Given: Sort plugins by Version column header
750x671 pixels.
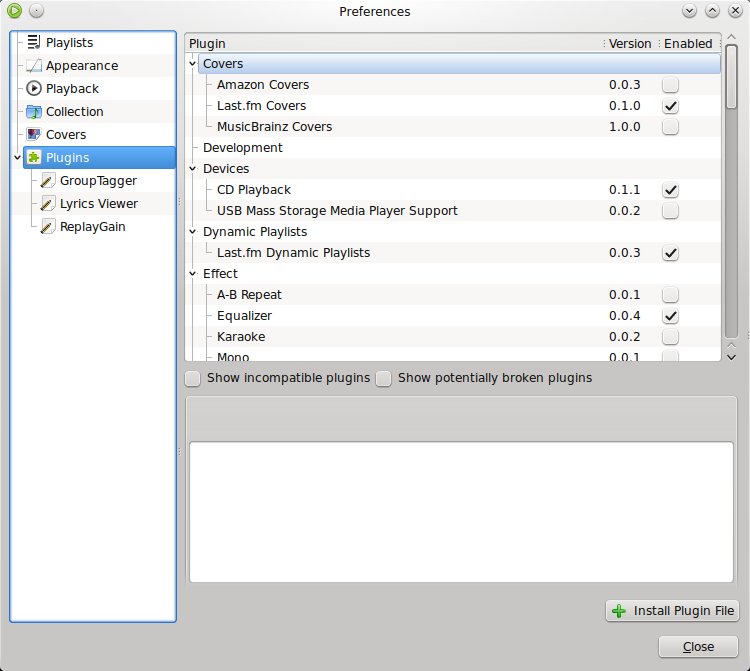Looking at the screenshot, I should pyautogui.click(x=629, y=44).
